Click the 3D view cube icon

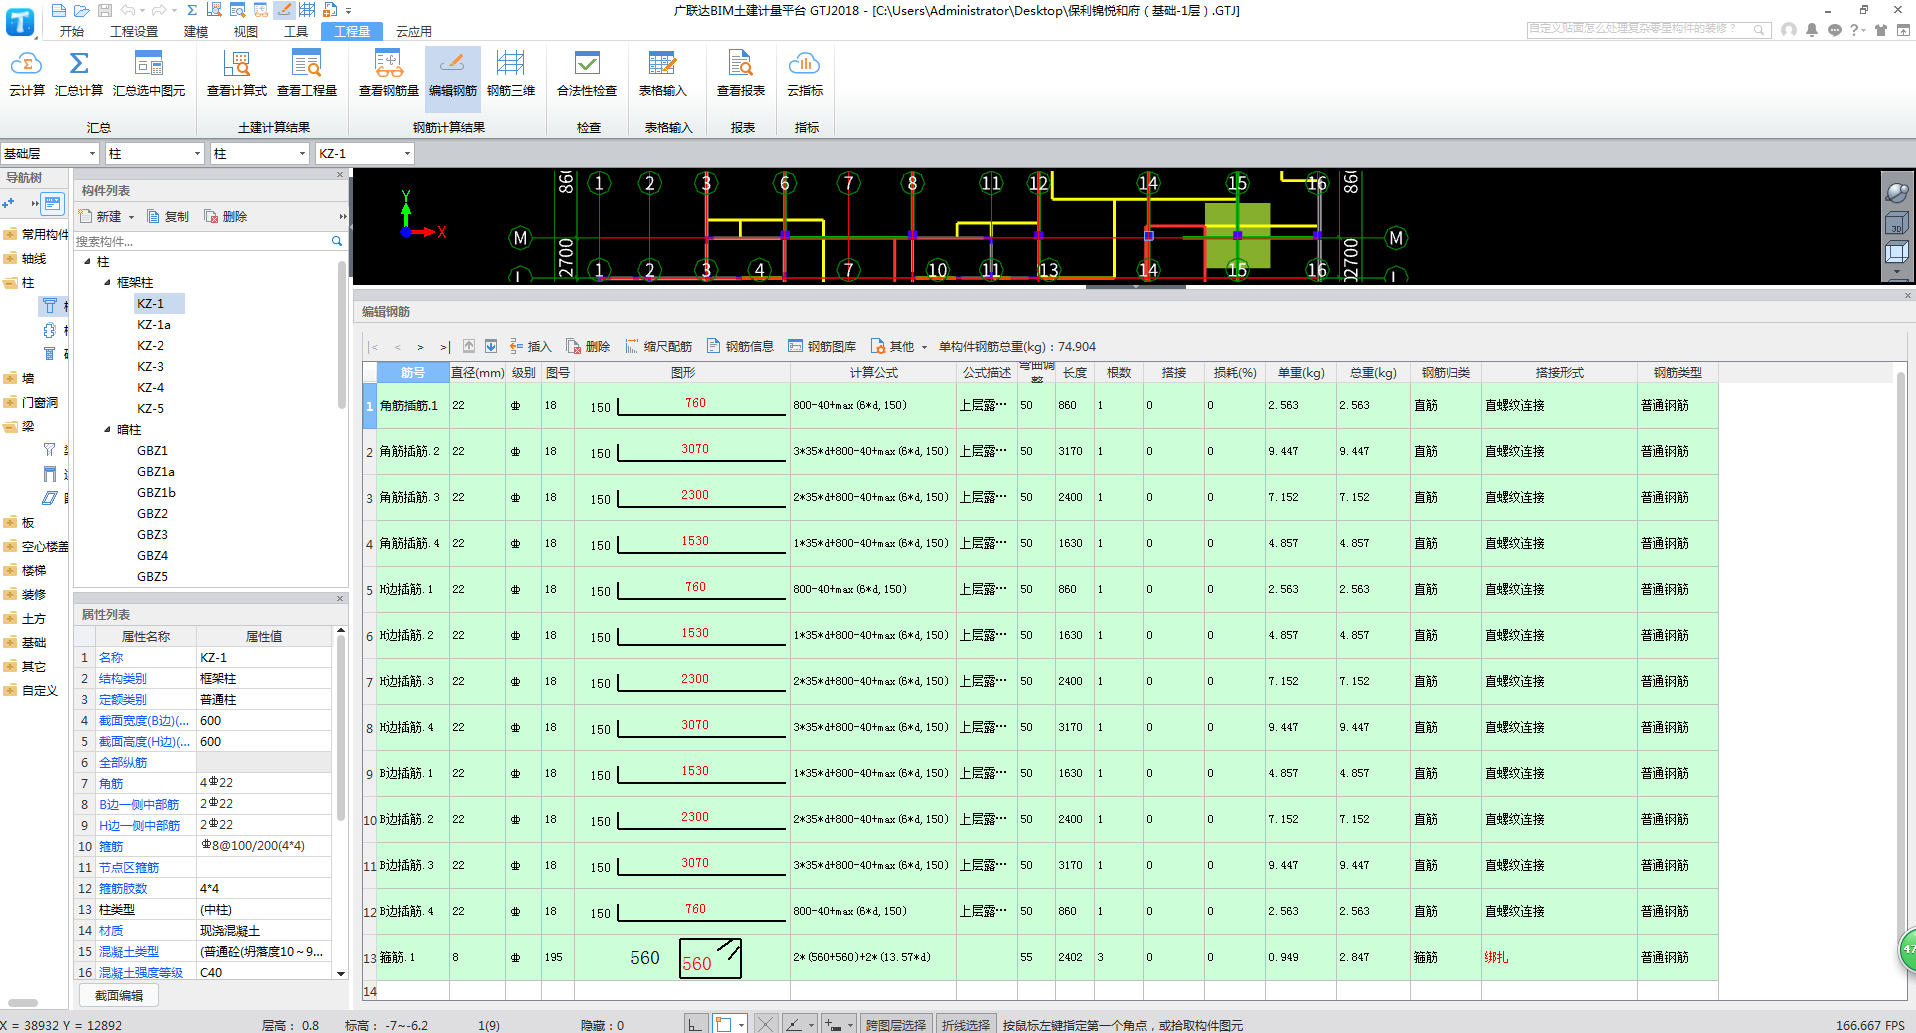[1896, 223]
